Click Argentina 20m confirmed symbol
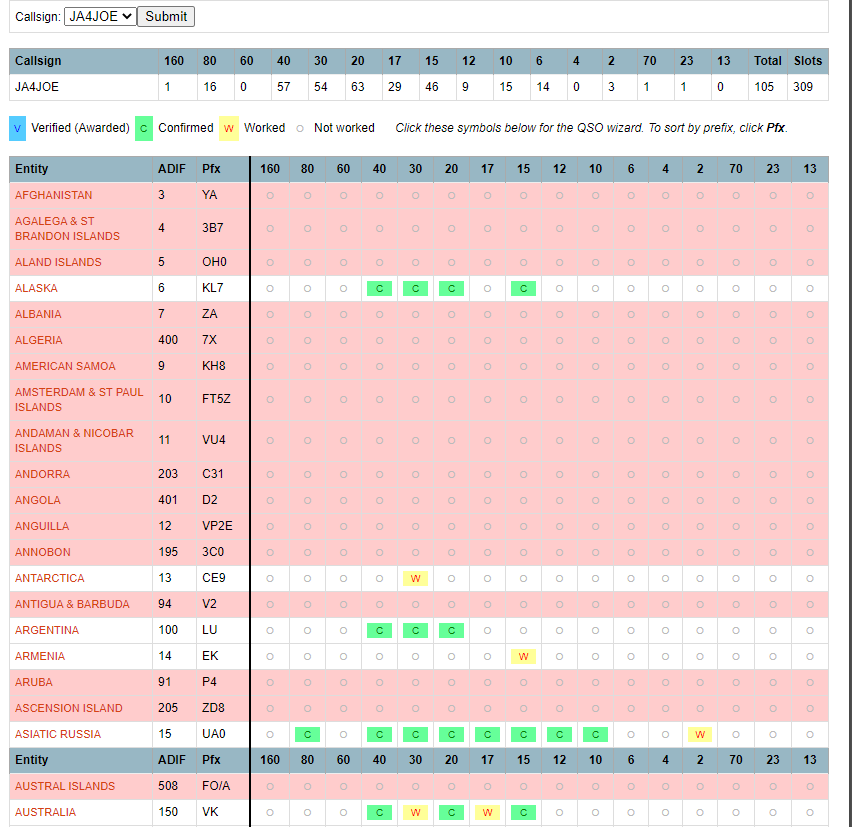 451,630
